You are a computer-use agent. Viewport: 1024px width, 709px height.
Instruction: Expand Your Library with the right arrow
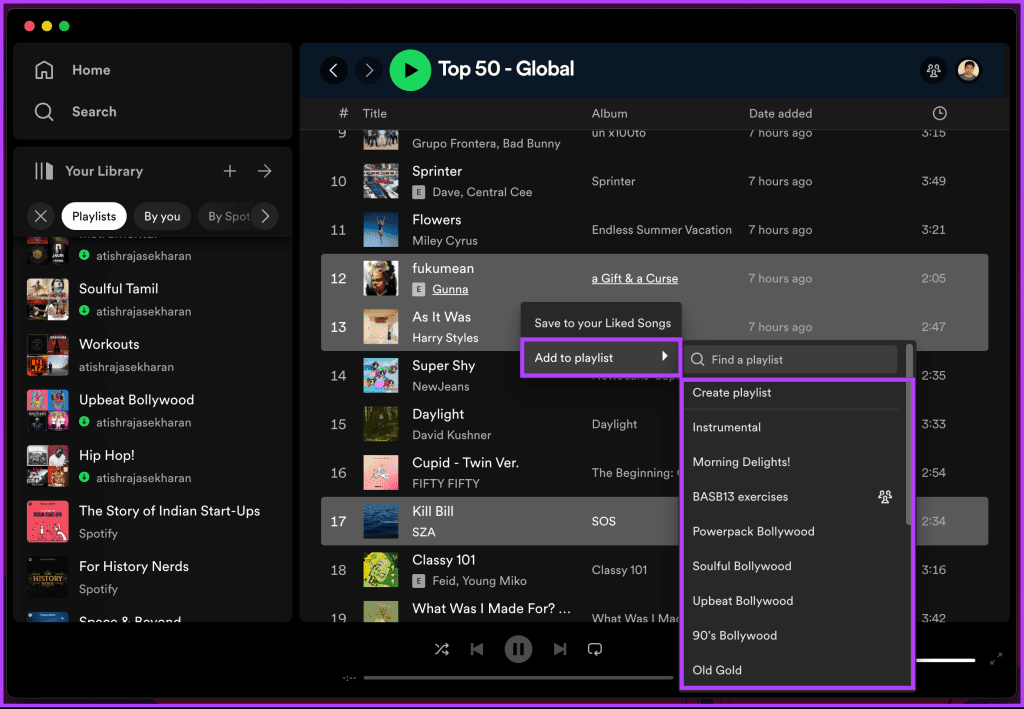tap(264, 171)
